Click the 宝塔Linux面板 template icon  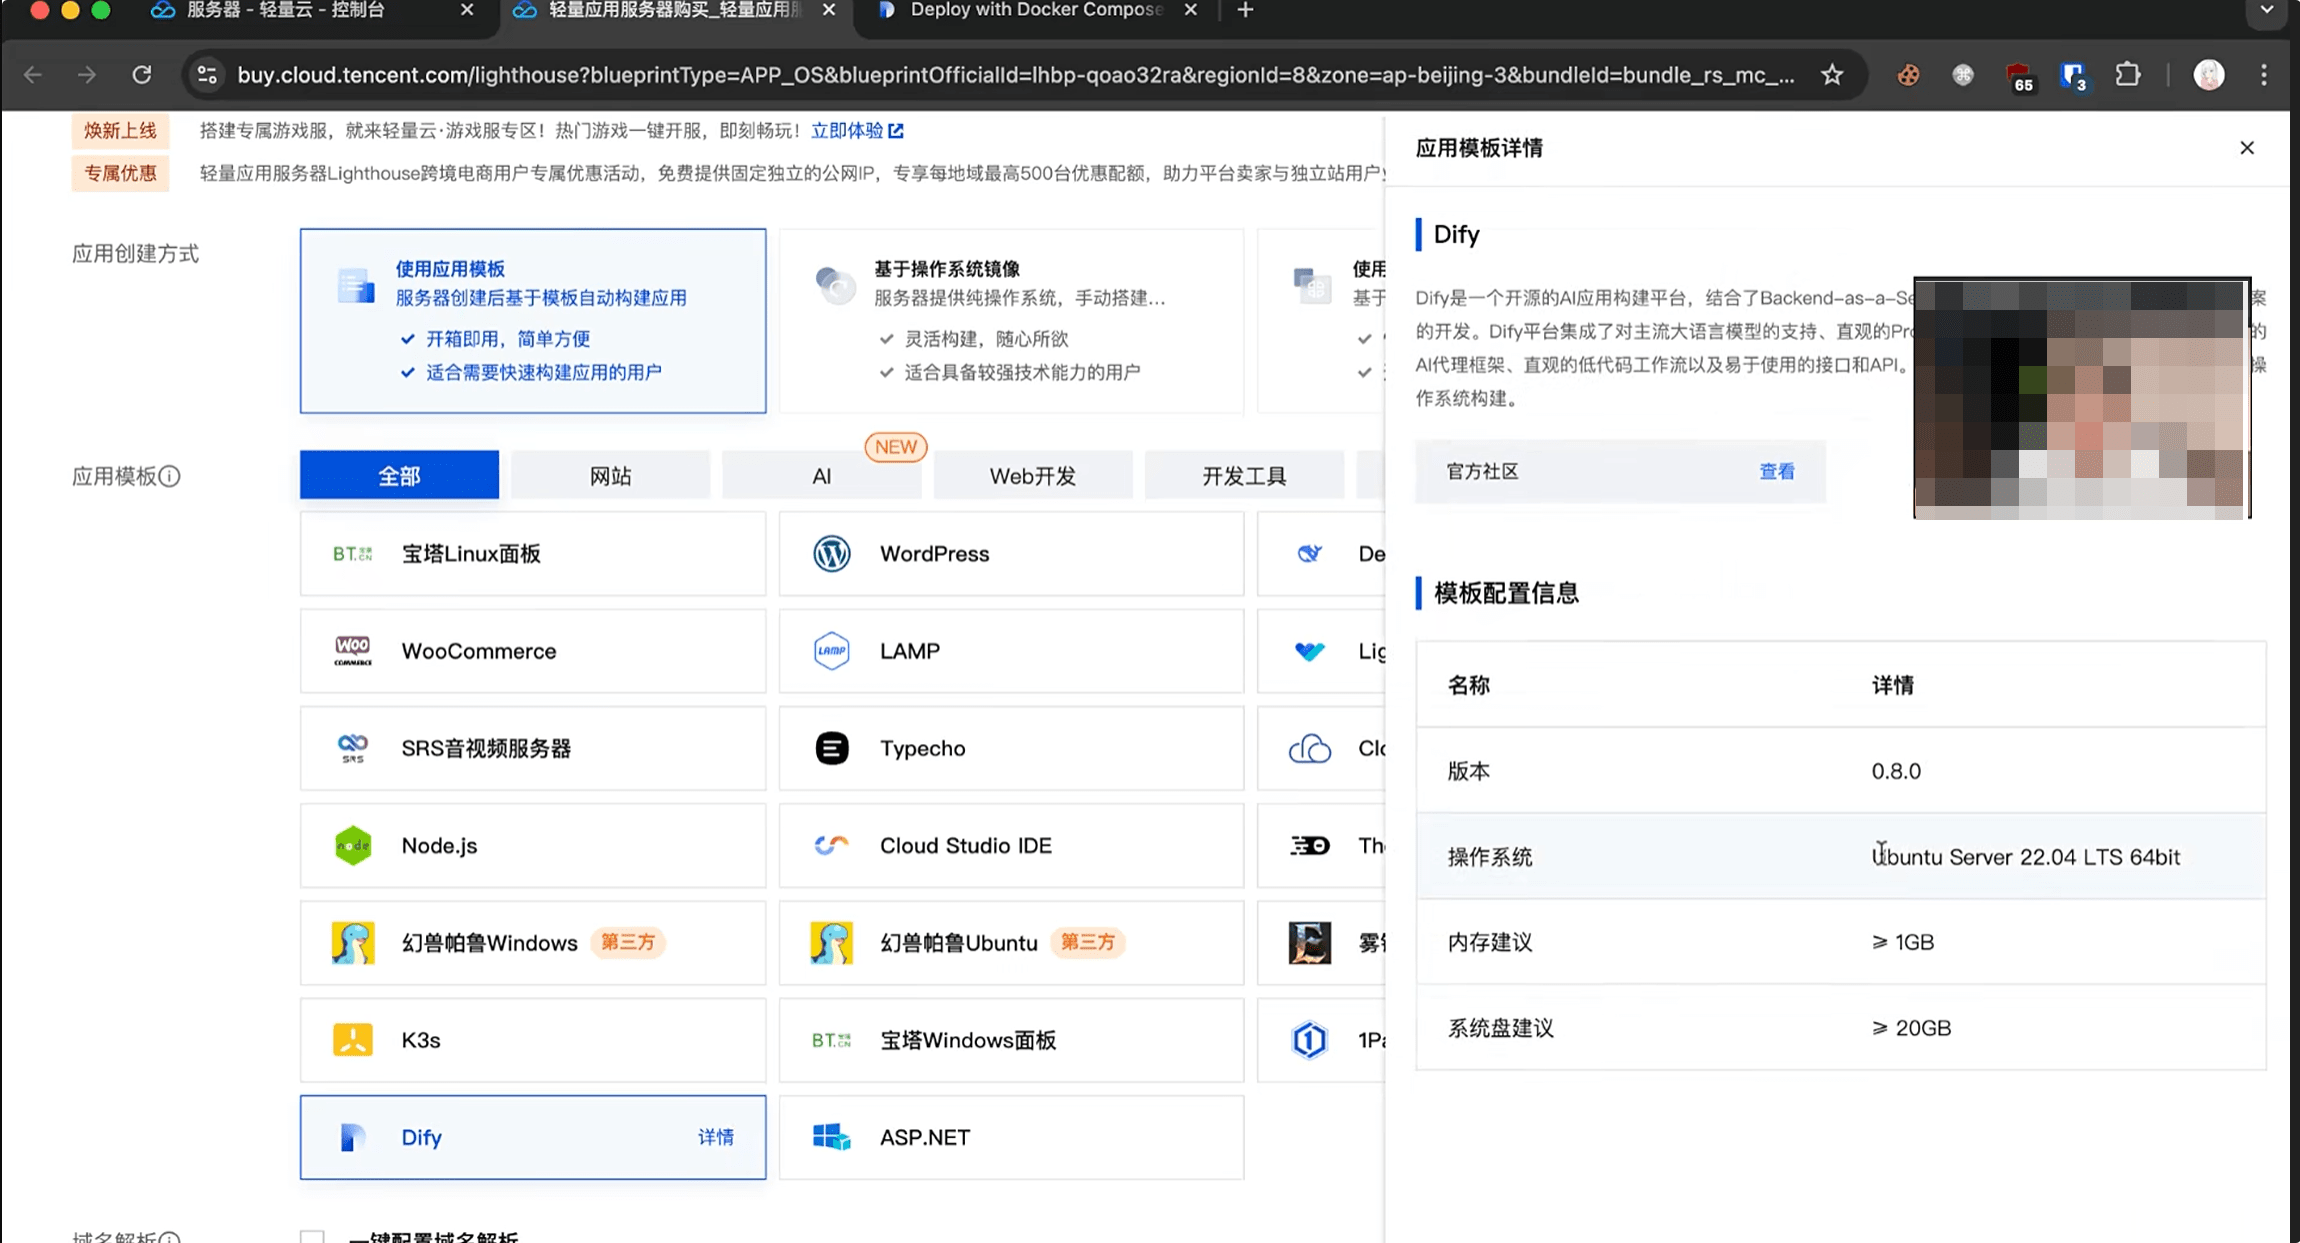(x=352, y=553)
